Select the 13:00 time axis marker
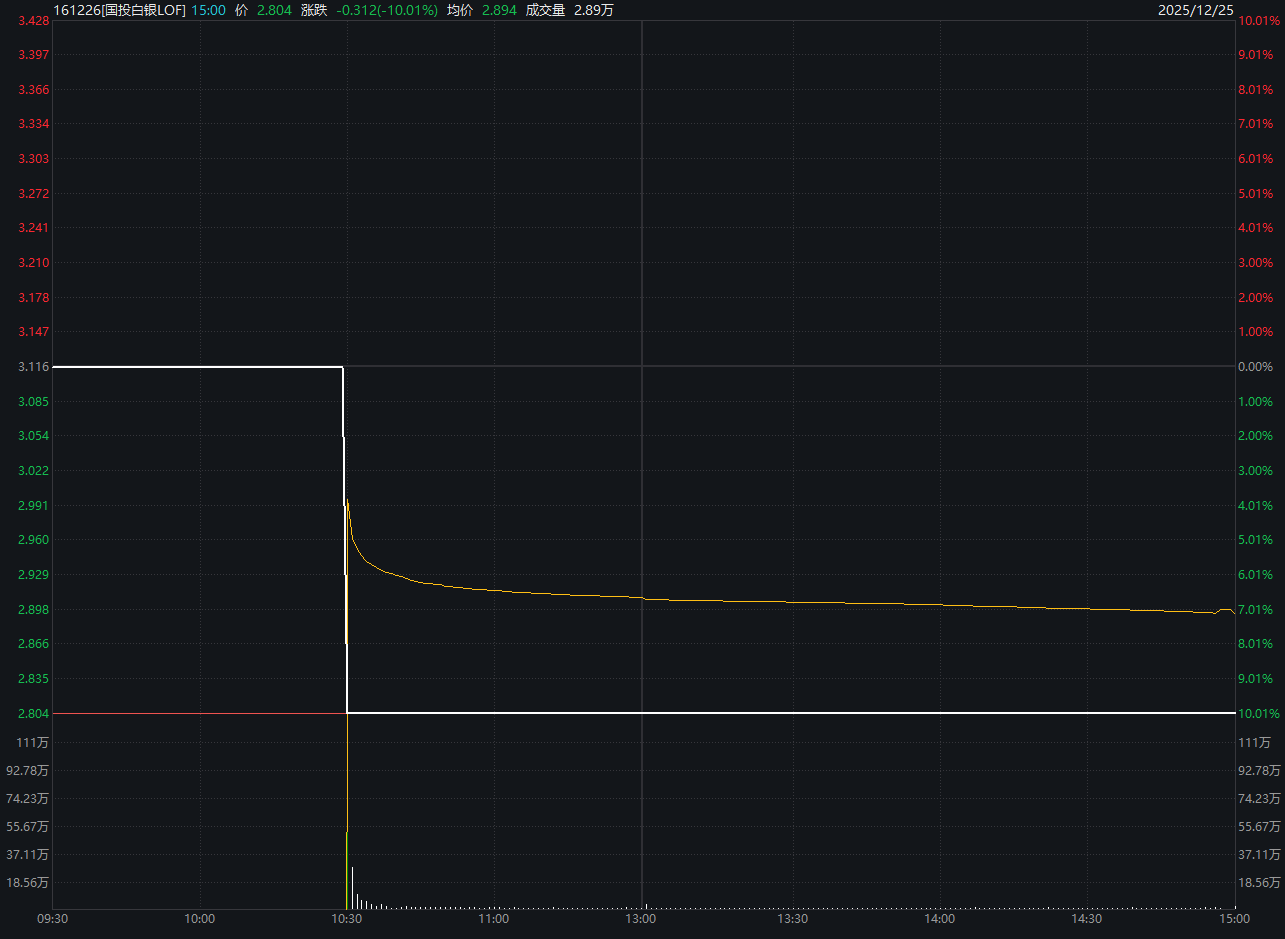1285x939 pixels. tap(641, 918)
